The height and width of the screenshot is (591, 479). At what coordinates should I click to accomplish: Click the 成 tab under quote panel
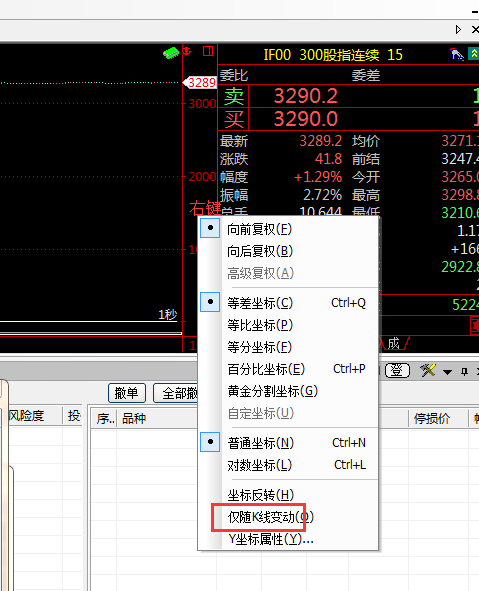point(394,343)
